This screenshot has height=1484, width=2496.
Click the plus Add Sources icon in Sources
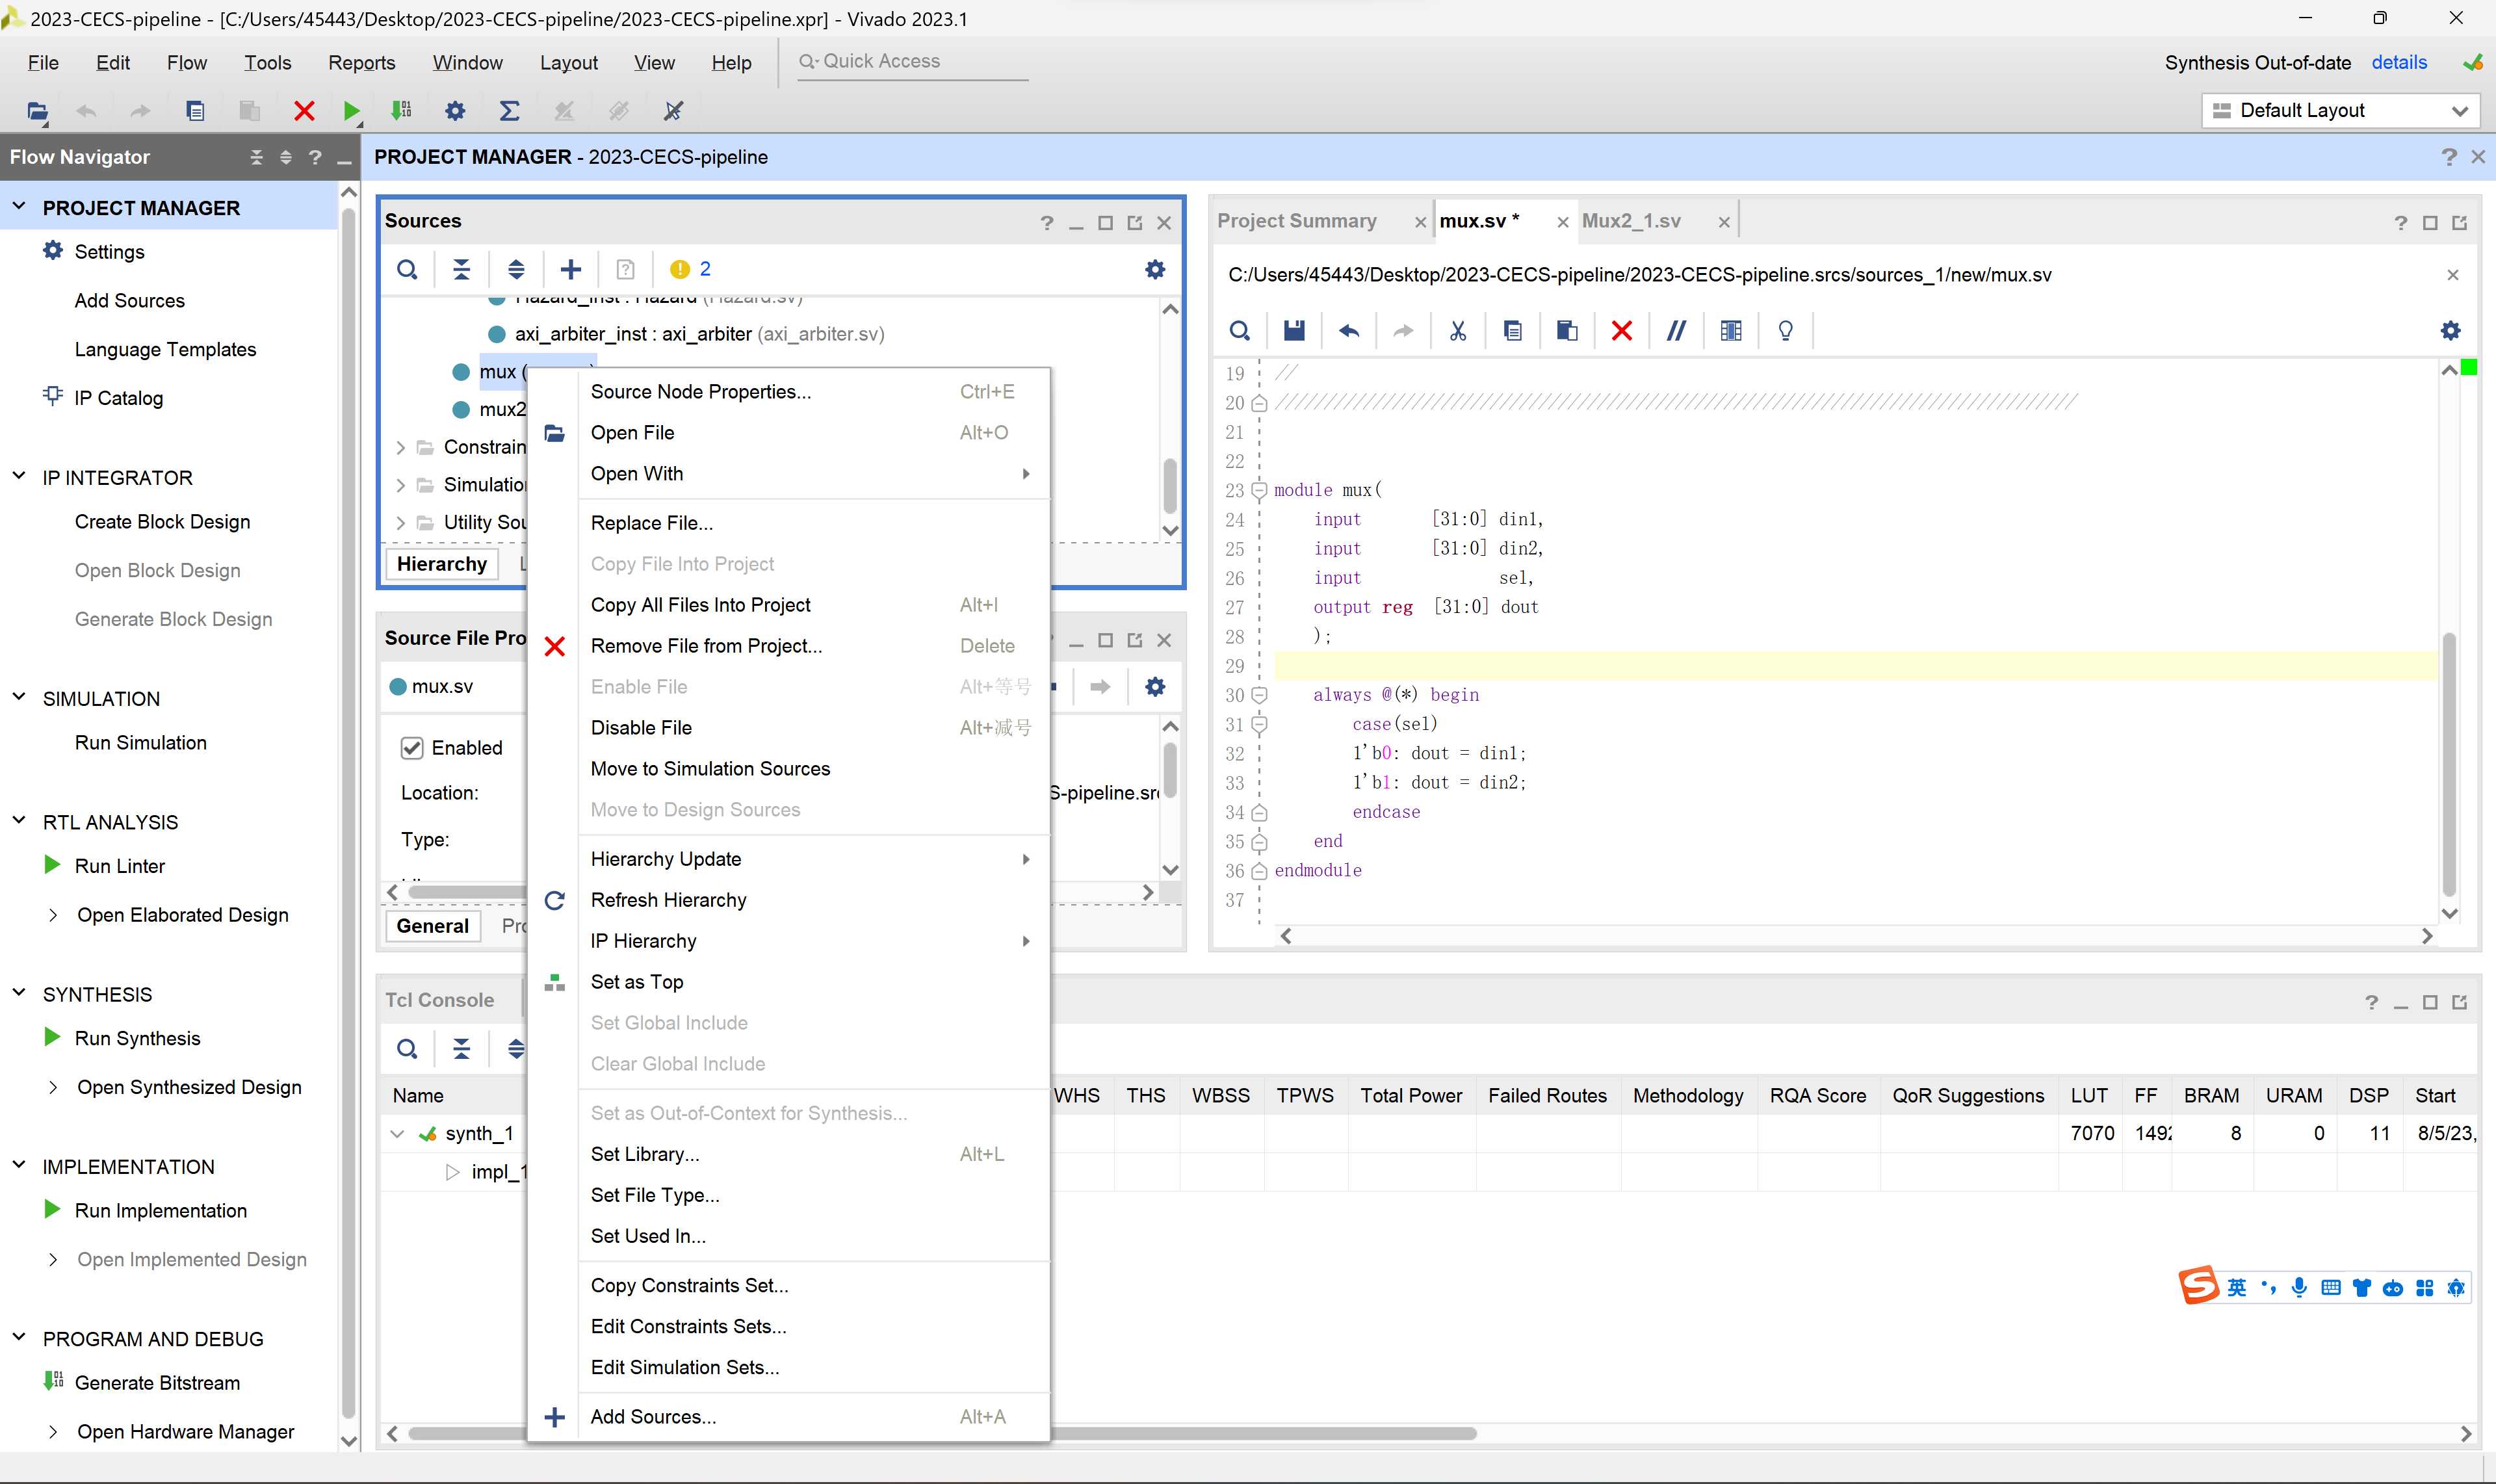[x=571, y=269]
